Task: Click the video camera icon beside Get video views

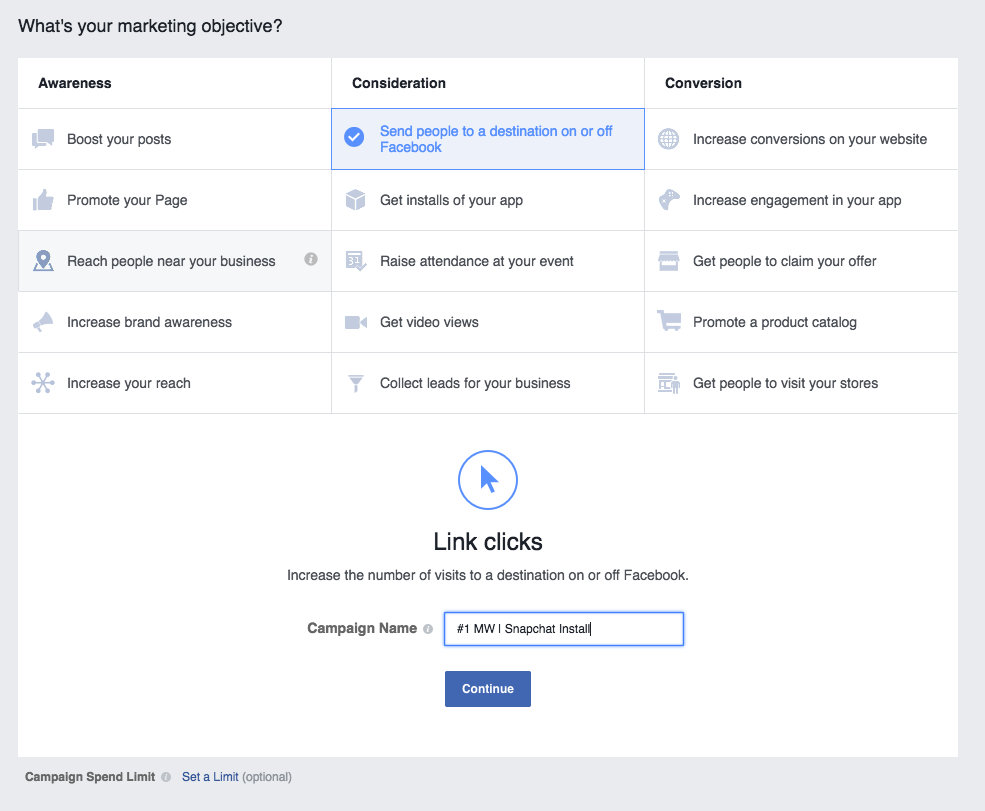Action: click(x=356, y=322)
